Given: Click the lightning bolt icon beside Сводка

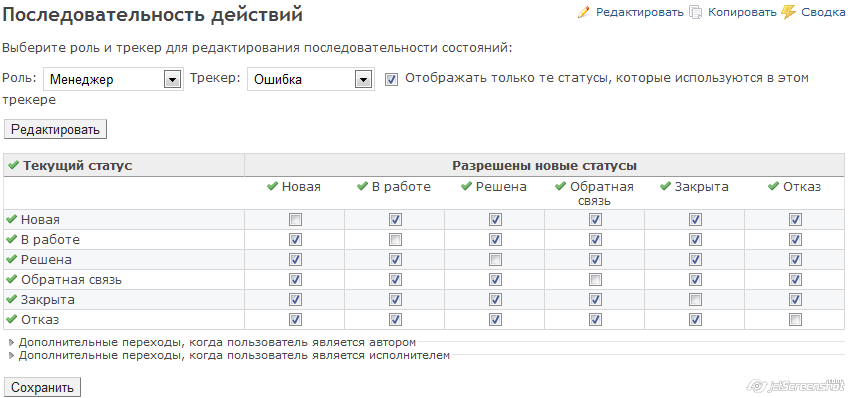Looking at the screenshot, I should coord(789,12).
